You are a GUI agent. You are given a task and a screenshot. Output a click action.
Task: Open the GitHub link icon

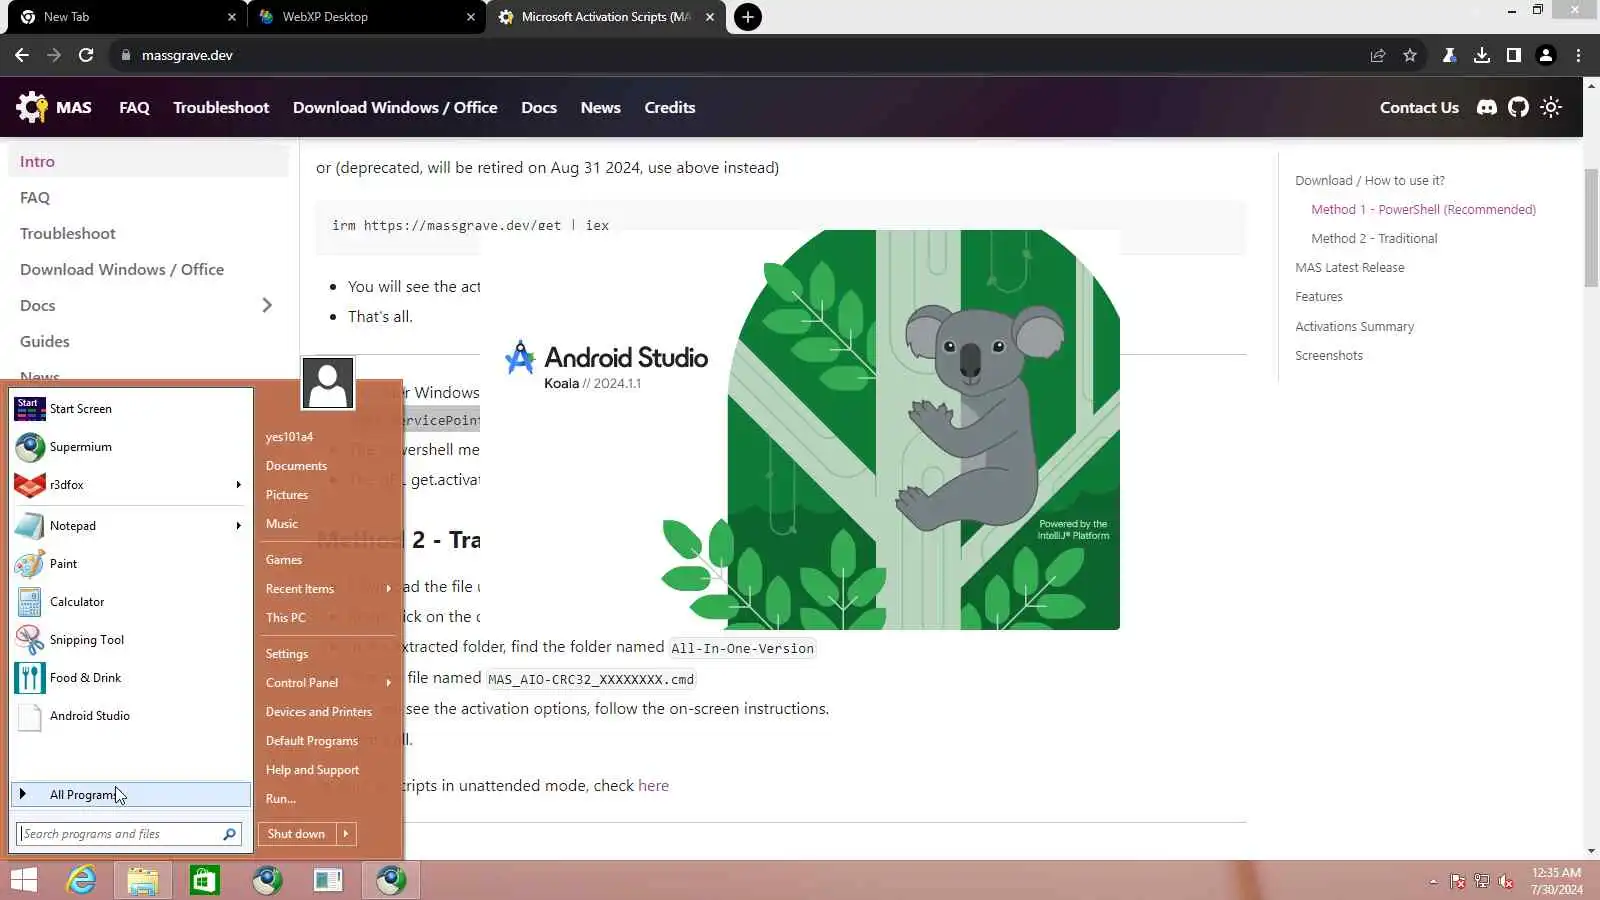(x=1518, y=107)
